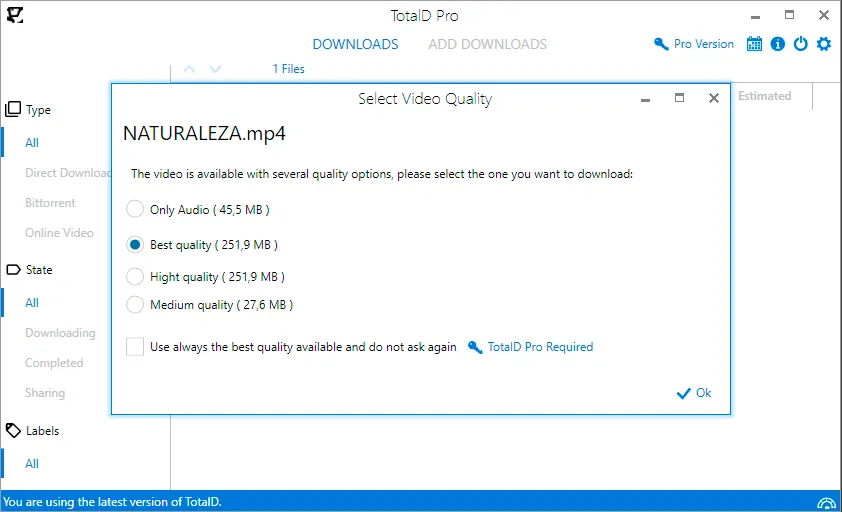The width and height of the screenshot is (842, 512).
Task: Select the Best quality radio button
Action: (135, 244)
